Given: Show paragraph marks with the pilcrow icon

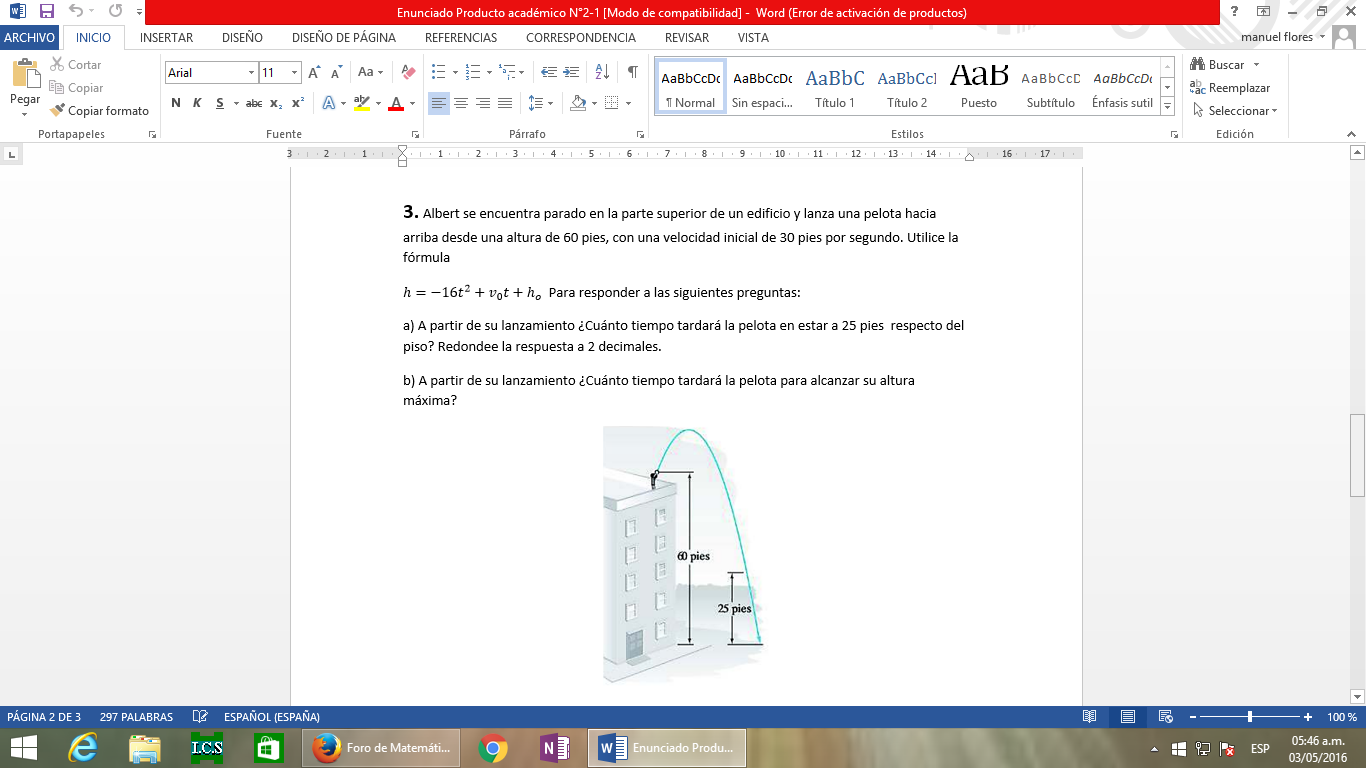Looking at the screenshot, I should tap(632, 72).
